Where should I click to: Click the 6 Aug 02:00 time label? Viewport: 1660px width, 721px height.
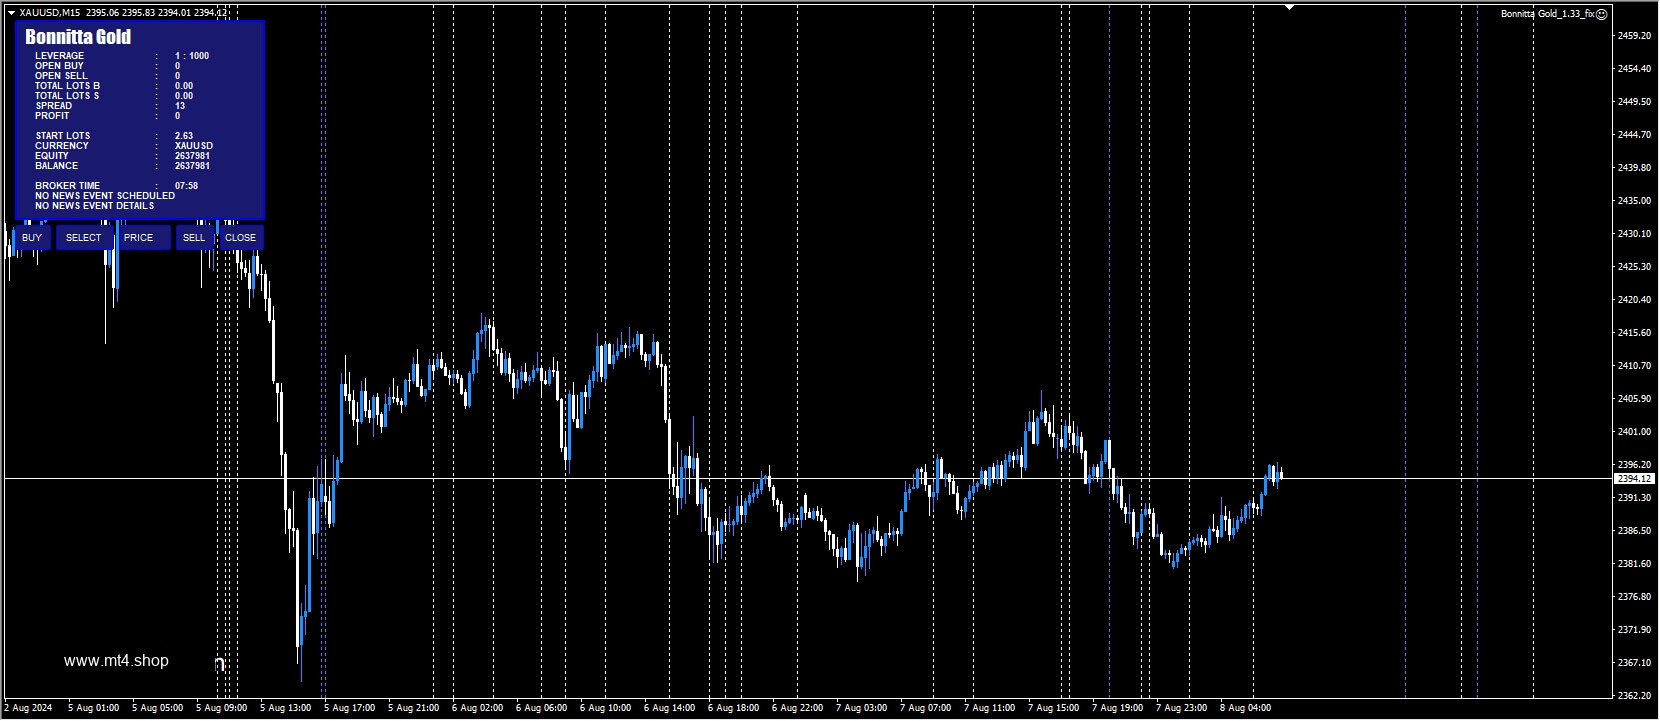pyautogui.click(x=478, y=708)
